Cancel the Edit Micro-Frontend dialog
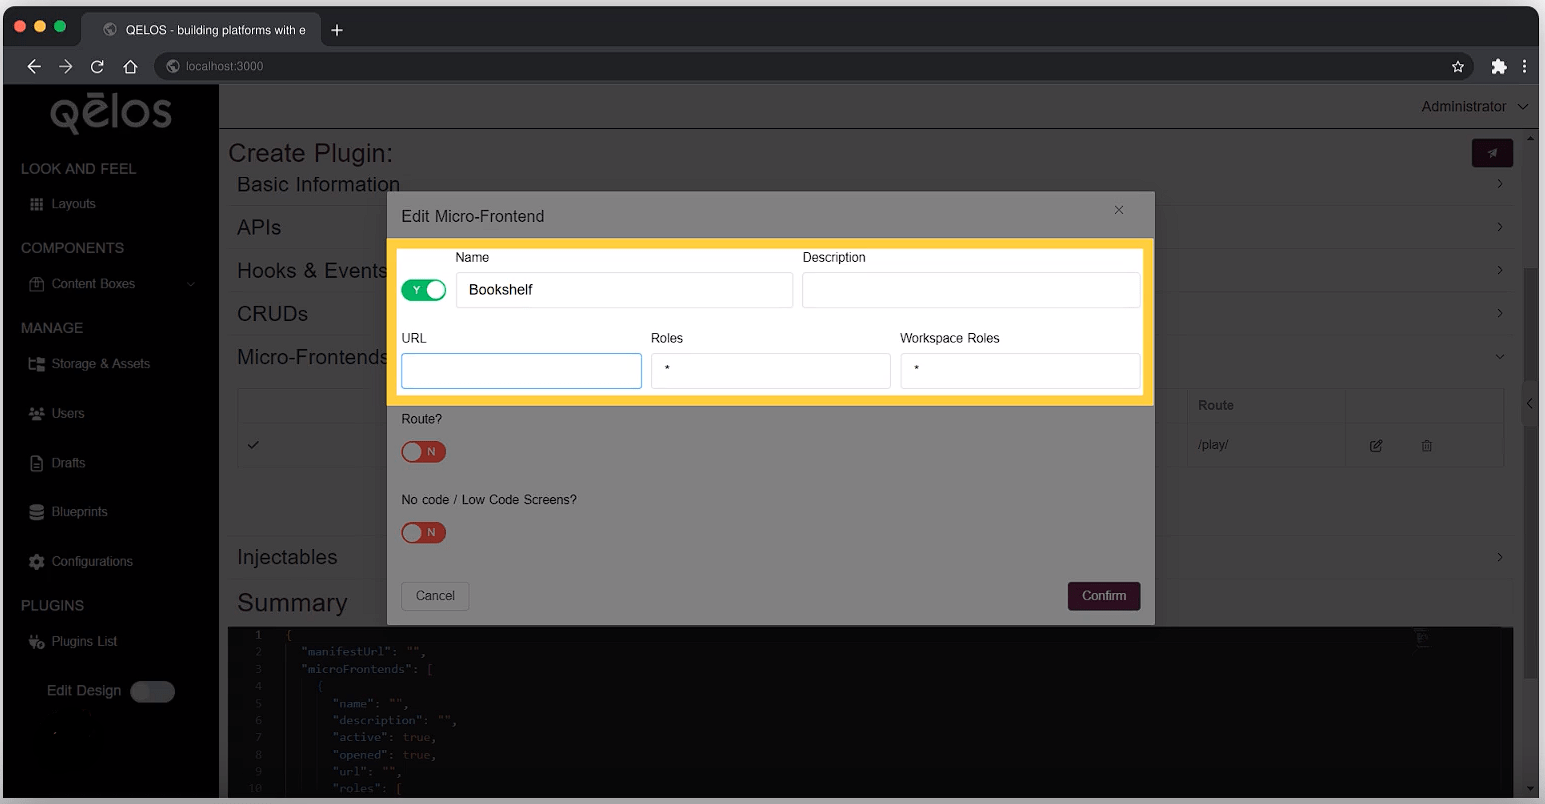This screenshot has height=804, width=1545. click(435, 595)
